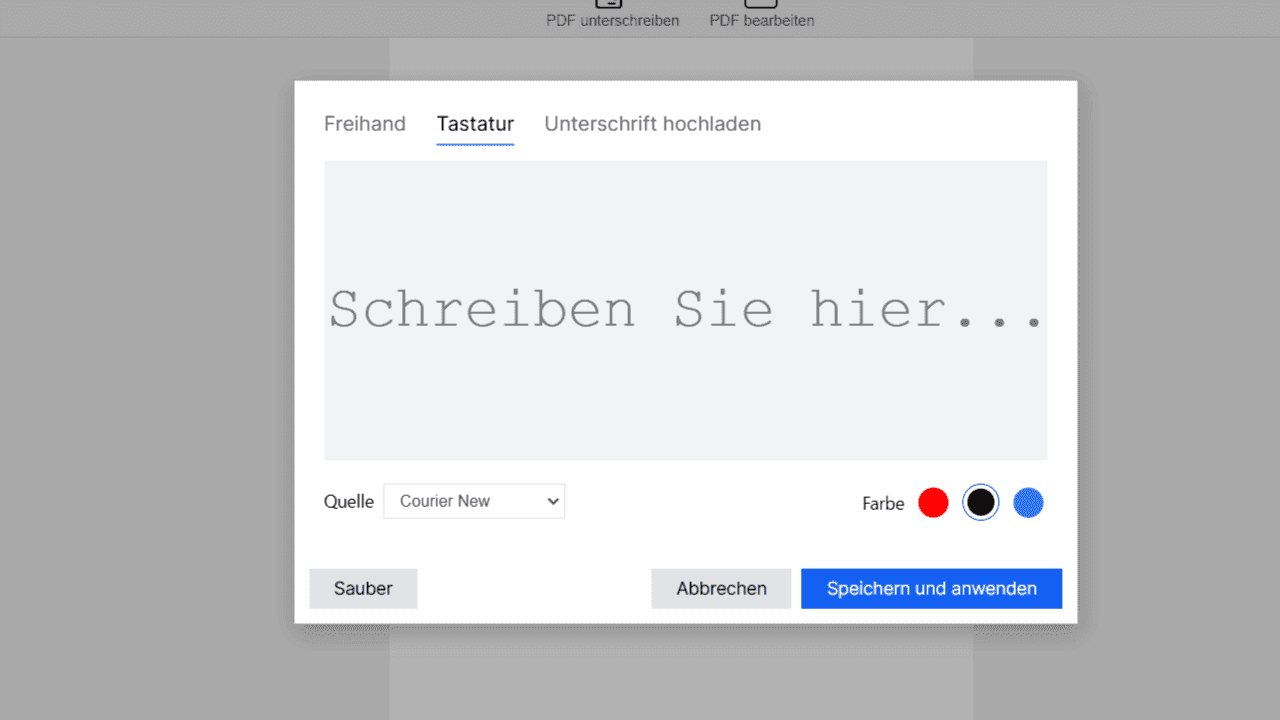Viewport: 1280px width, 720px height.
Task: Click the Abbrechen button
Action: [721, 588]
